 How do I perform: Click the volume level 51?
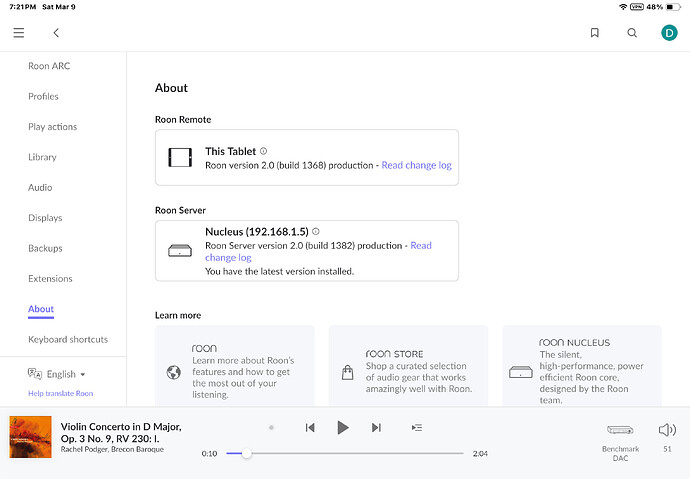click(667, 449)
